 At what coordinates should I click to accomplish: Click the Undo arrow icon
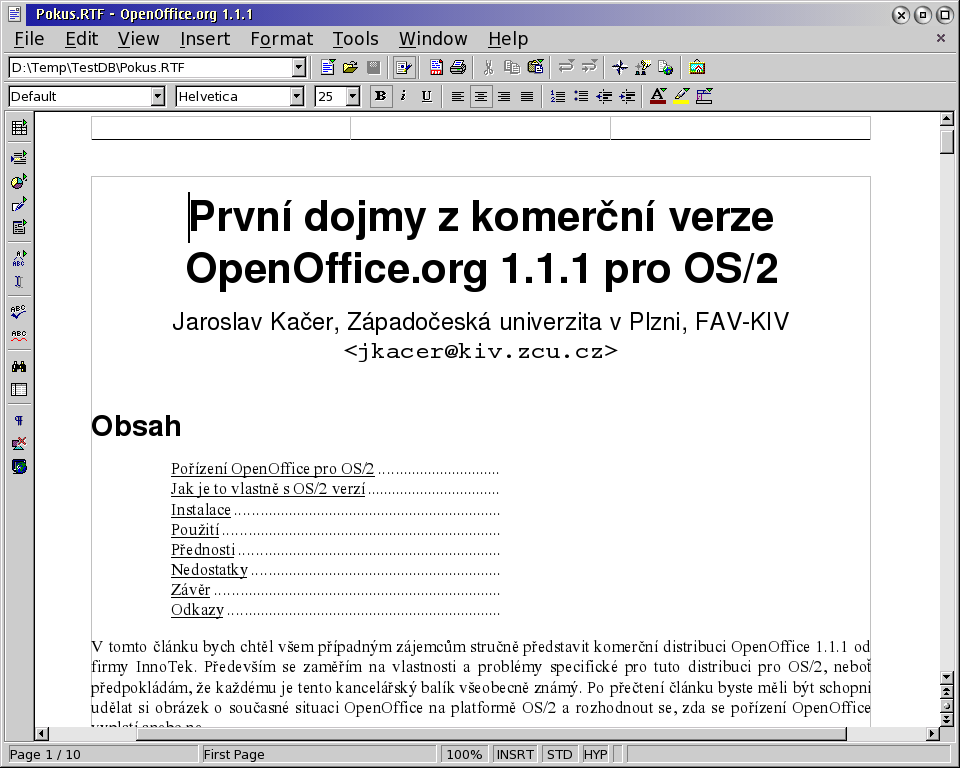566,67
